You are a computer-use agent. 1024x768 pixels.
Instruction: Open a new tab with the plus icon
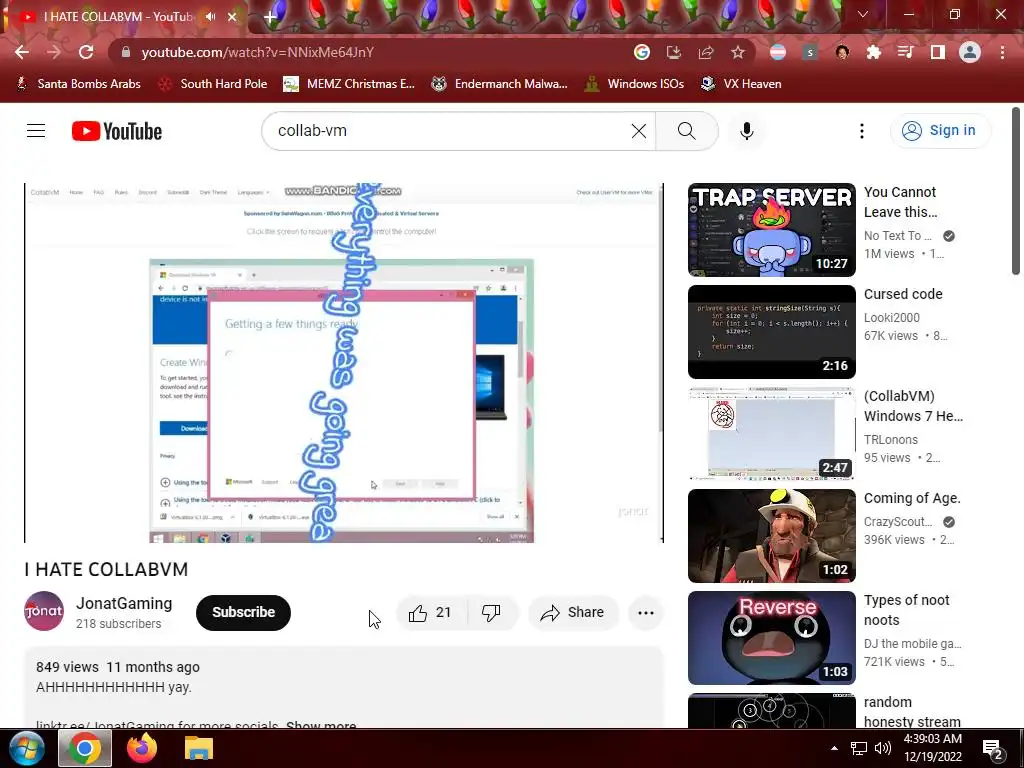pos(270,18)
